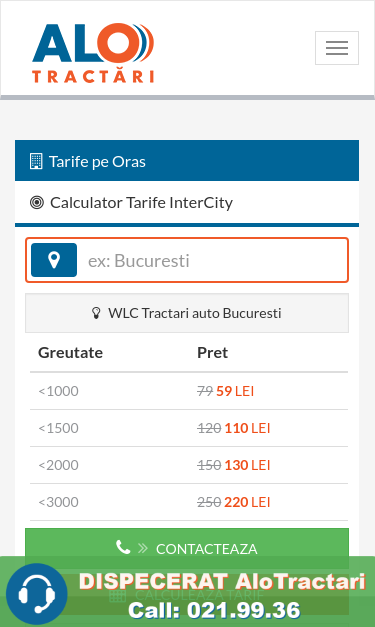Select the <1500 row priced 110 LEI

pos(189,428)
